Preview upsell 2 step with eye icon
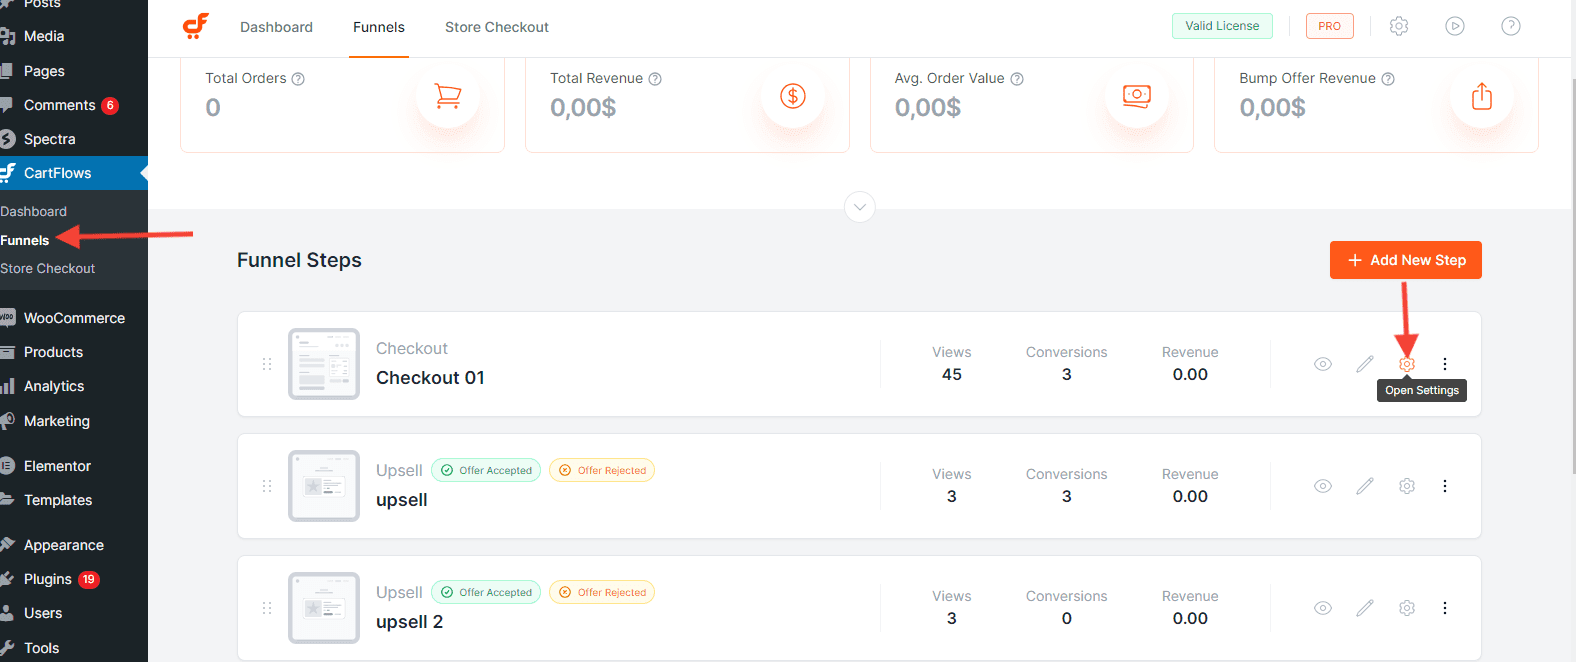Viewport: 1576px width, 662px height. click(x=1323, y=608)
